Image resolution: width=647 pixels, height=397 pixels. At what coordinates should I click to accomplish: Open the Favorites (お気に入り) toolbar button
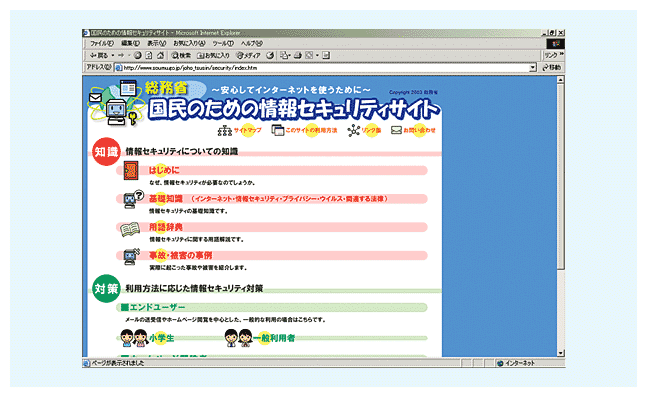click(x=213, y=55)
